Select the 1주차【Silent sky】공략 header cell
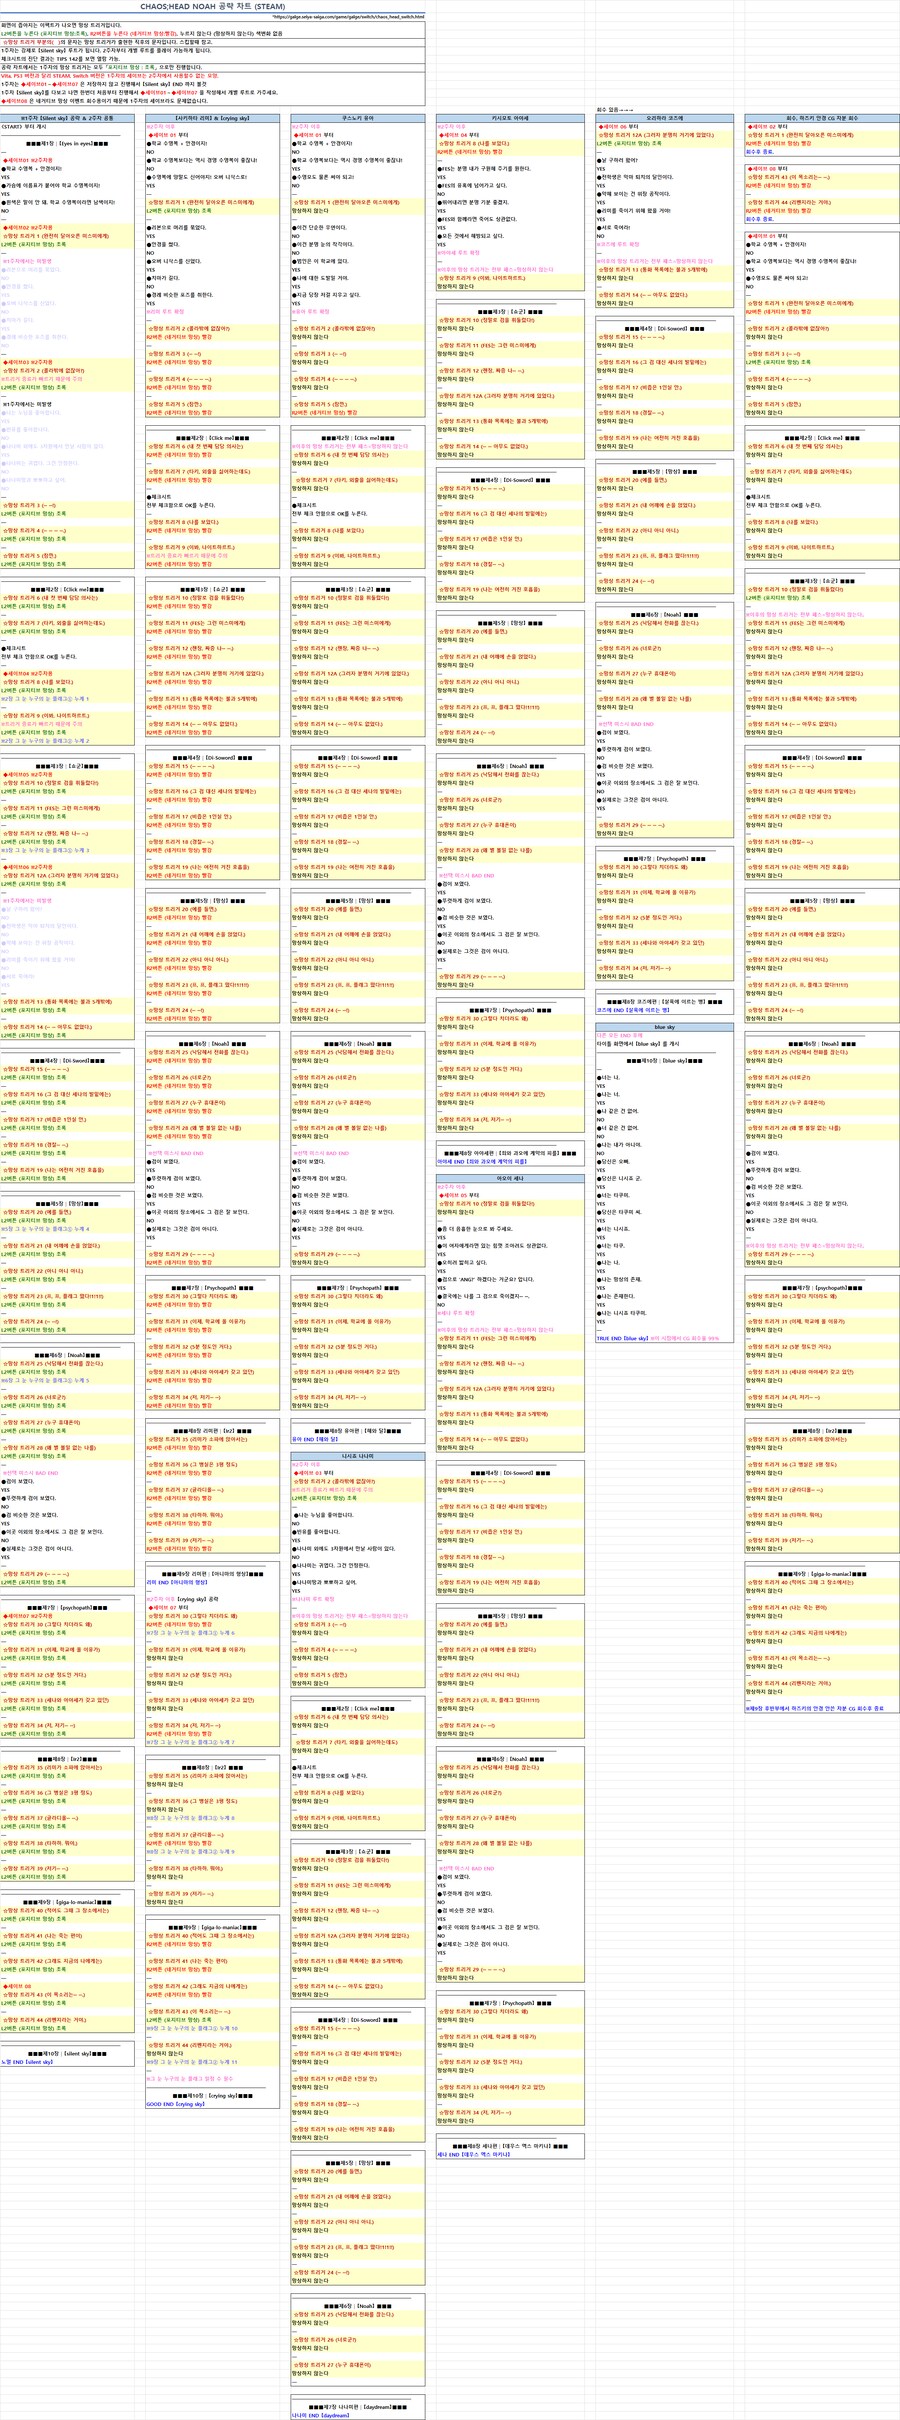Screen dimensions: 900x2420 (x=67, y=118)
